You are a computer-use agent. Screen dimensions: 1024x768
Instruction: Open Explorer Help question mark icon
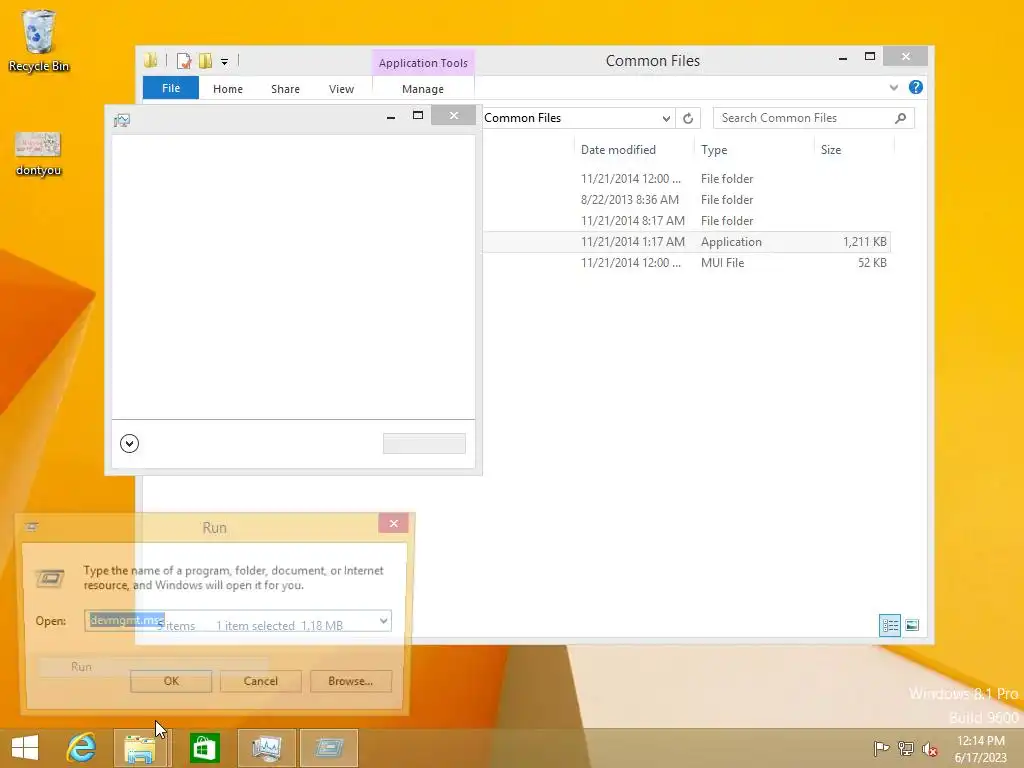click(916, 88)
